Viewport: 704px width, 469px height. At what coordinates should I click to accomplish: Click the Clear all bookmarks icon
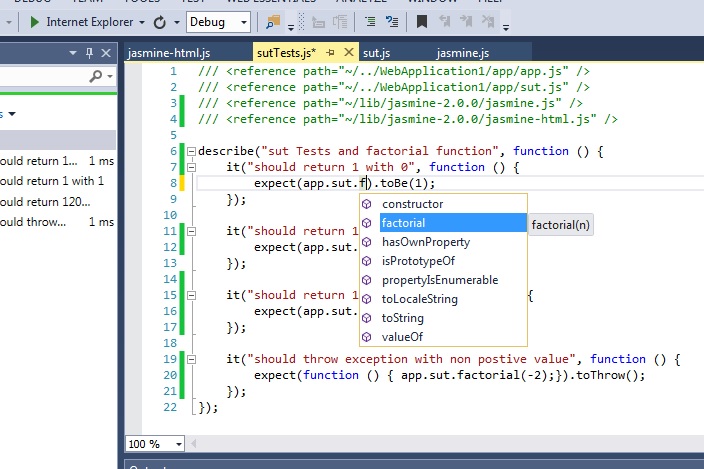(x=488, y=22)
